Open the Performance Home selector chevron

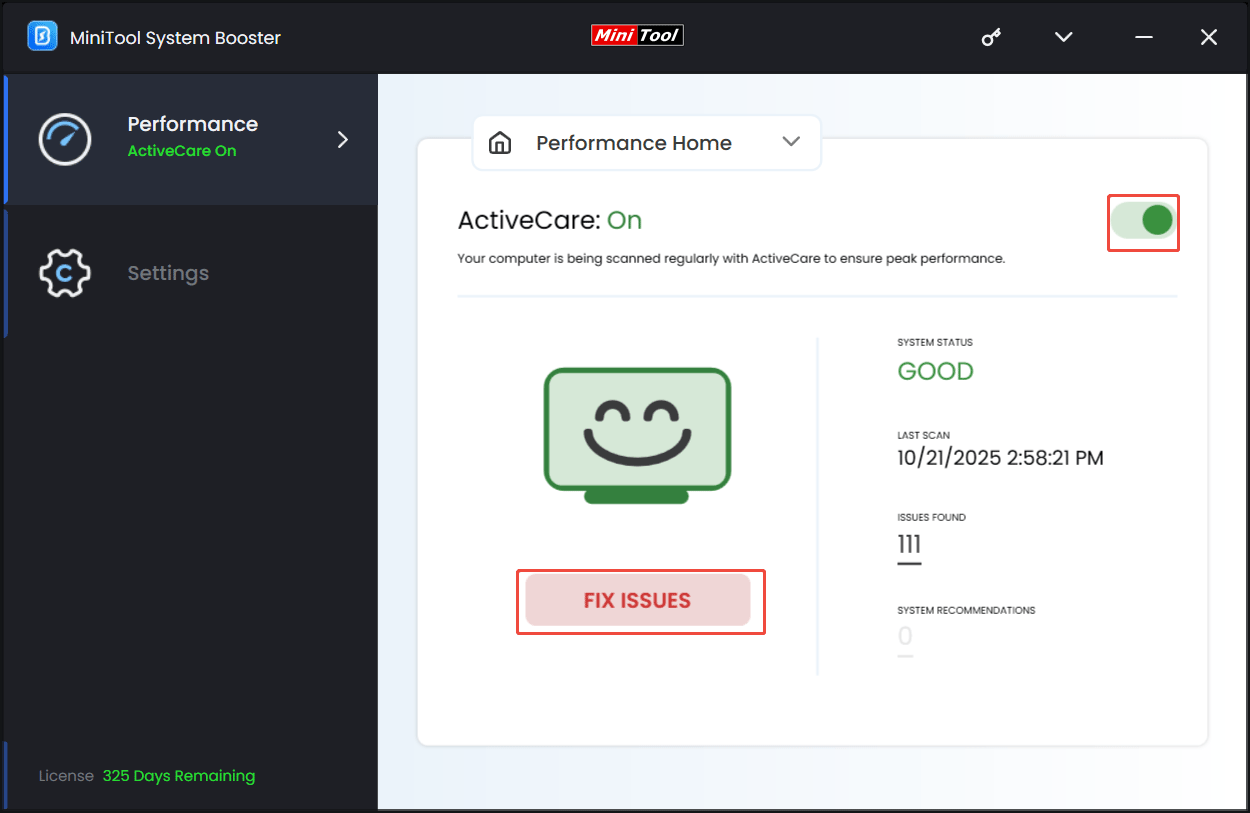[790, 142]
